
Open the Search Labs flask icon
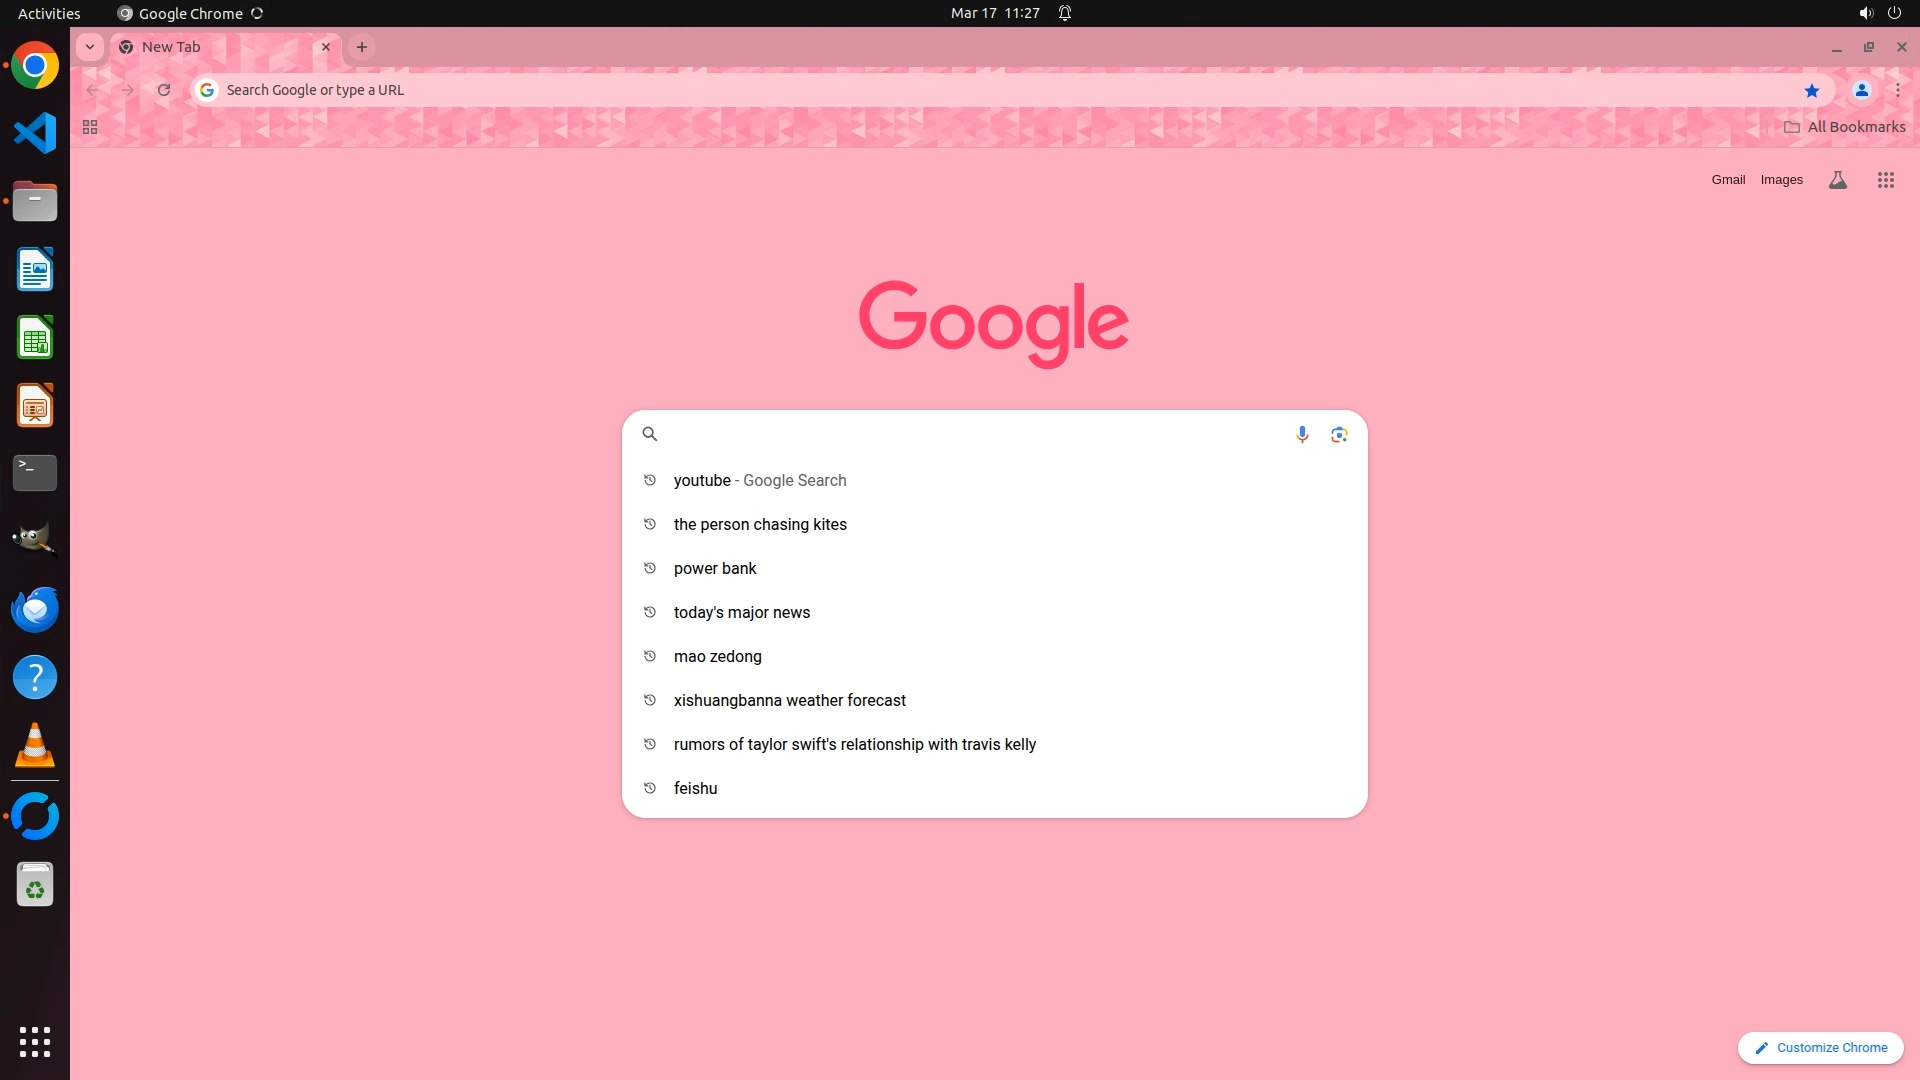pyautogui.click(x=1837, y=180)
